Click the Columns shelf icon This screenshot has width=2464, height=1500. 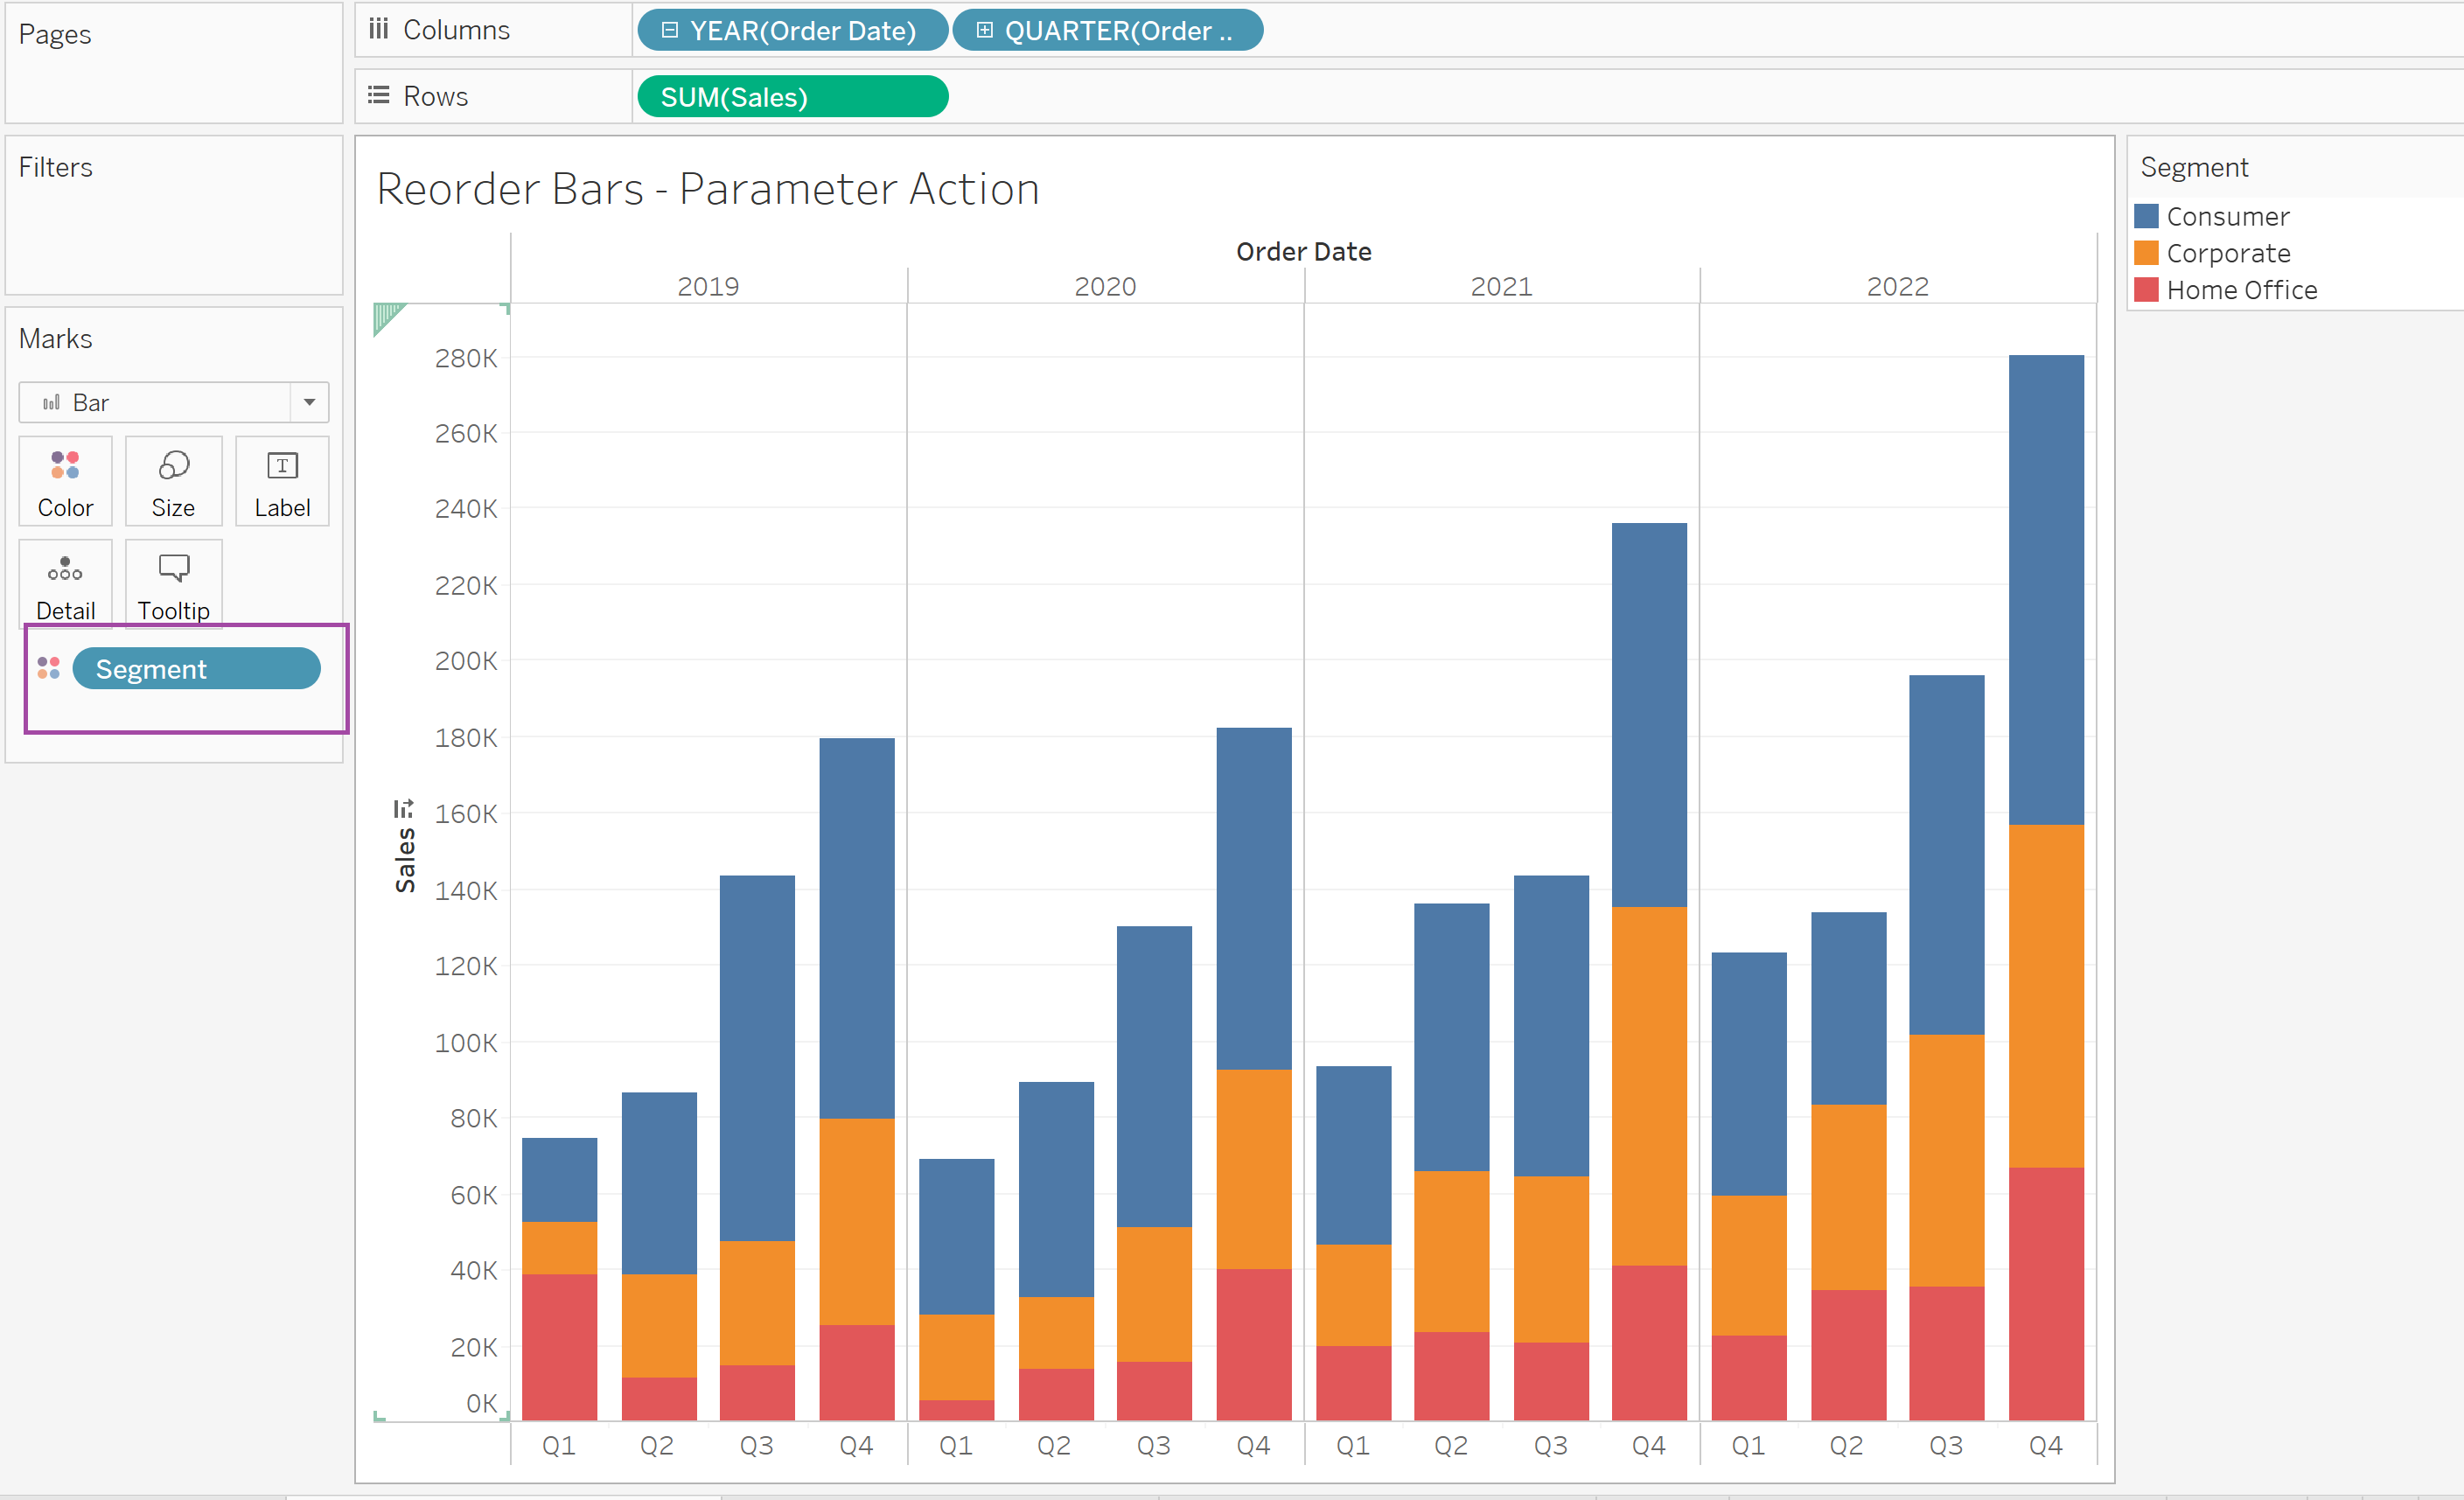[378, 29]
